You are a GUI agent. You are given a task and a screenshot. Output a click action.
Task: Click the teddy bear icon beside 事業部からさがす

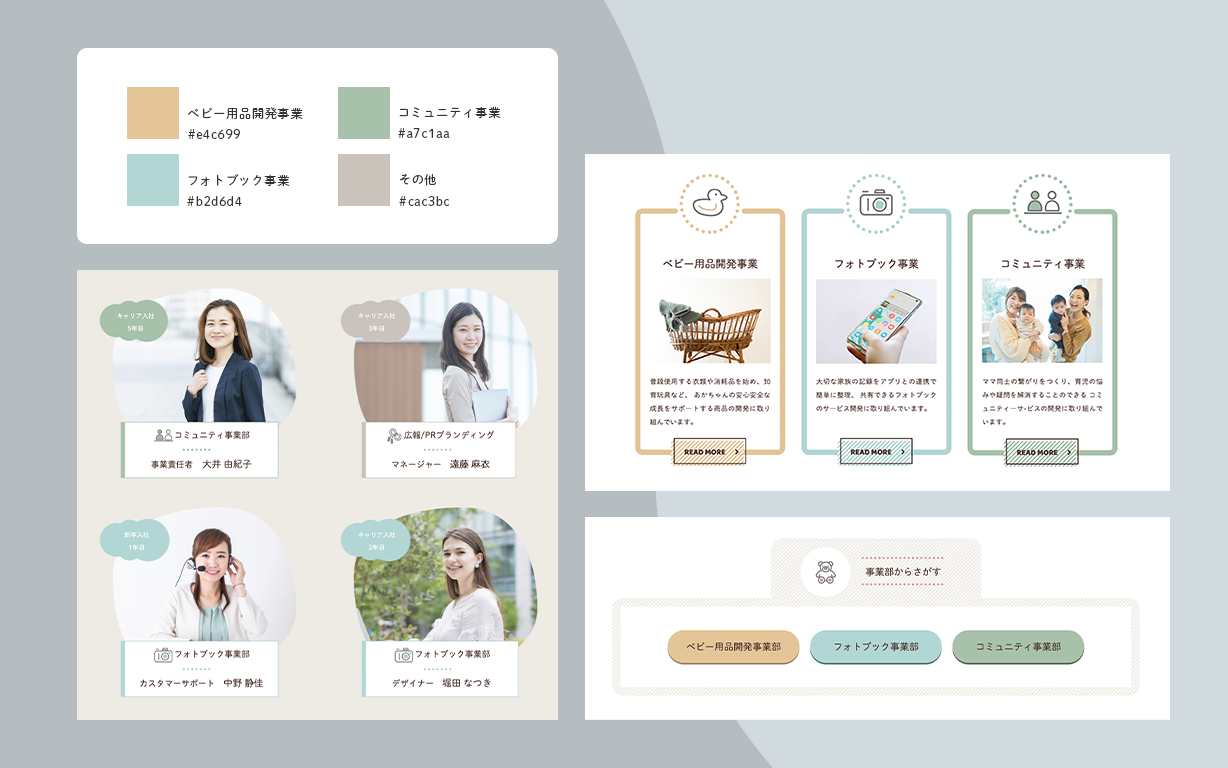coord(826,573)
